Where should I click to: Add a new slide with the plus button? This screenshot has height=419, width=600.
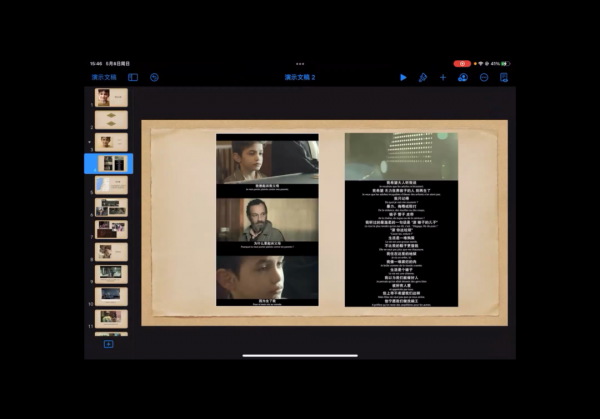[108, 344]
